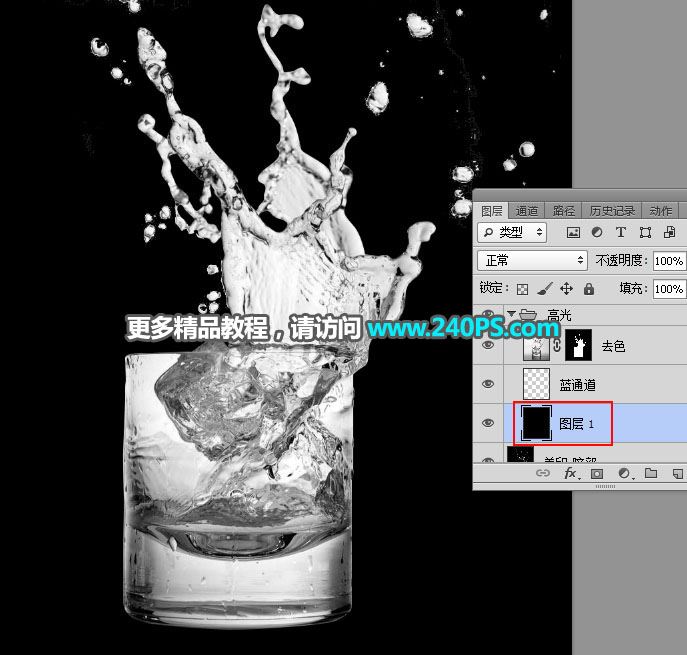This screenshot has height=655, width=687.
Task: Switch to the 动作 tab
Action: 661,211
